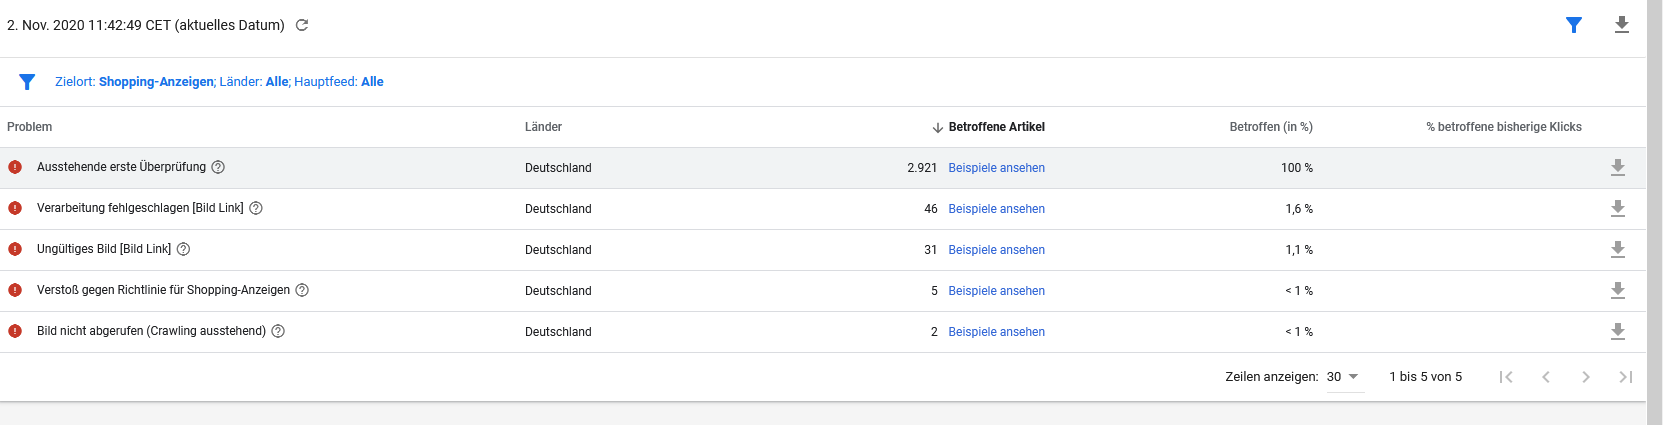The height and width of the screenshot is (425, 1663).
Task: Download the 'Bild nicht abgerufen' row data
Action: pos(1617,332)
